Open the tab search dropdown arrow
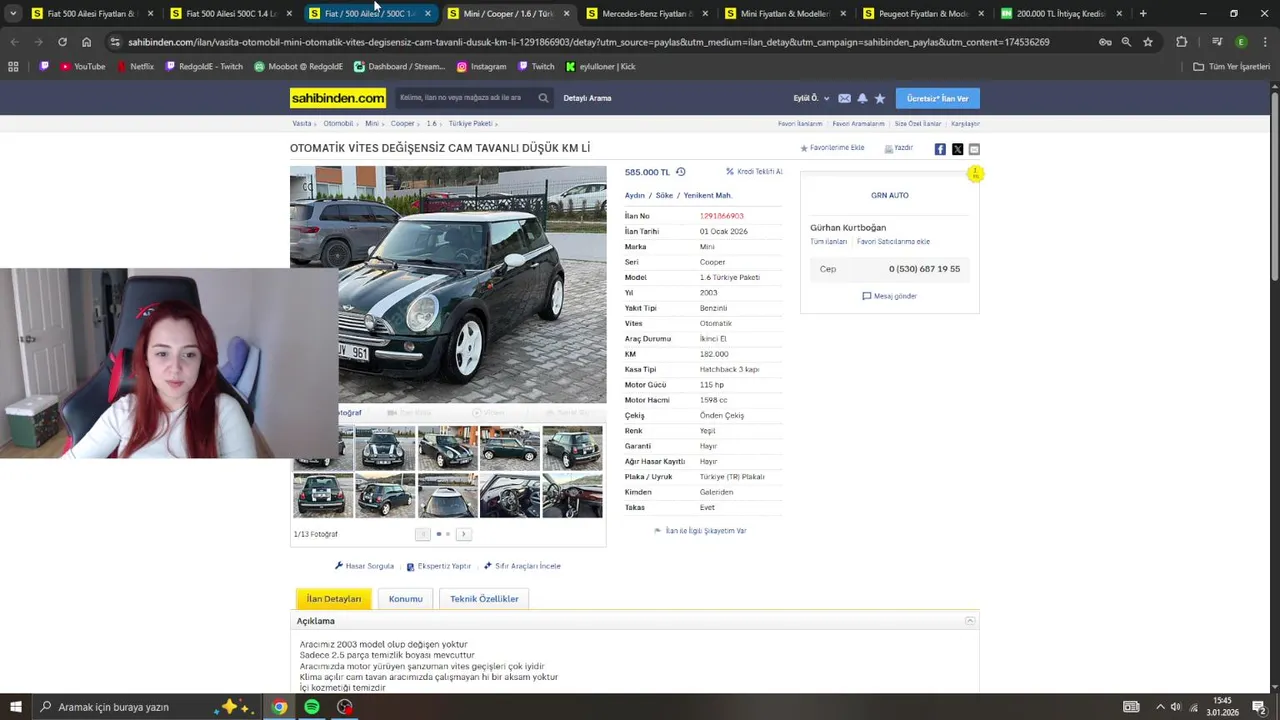Screen dimensions: 1280x720 13,13
